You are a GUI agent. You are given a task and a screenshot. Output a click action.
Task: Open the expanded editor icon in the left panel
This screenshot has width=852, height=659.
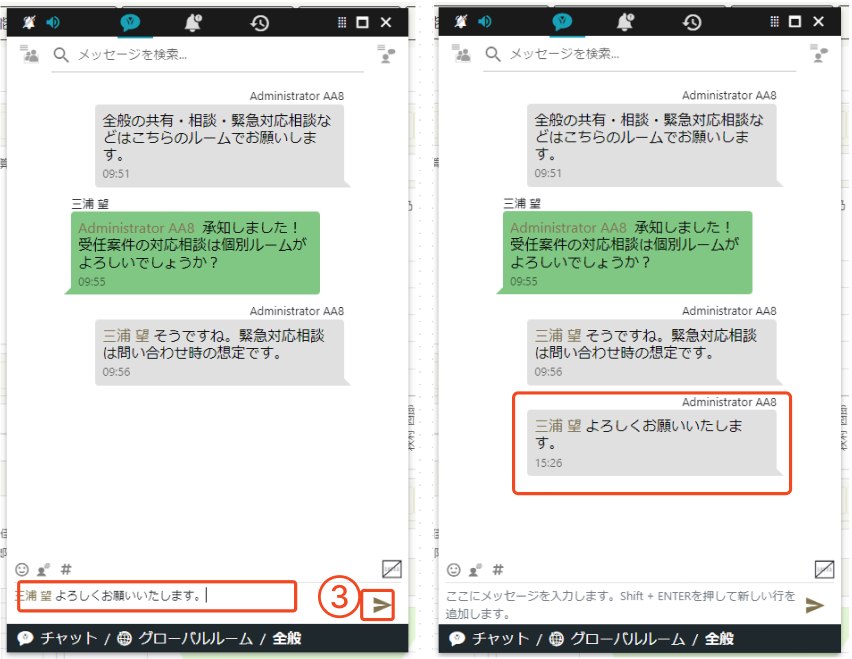(392, 569)
